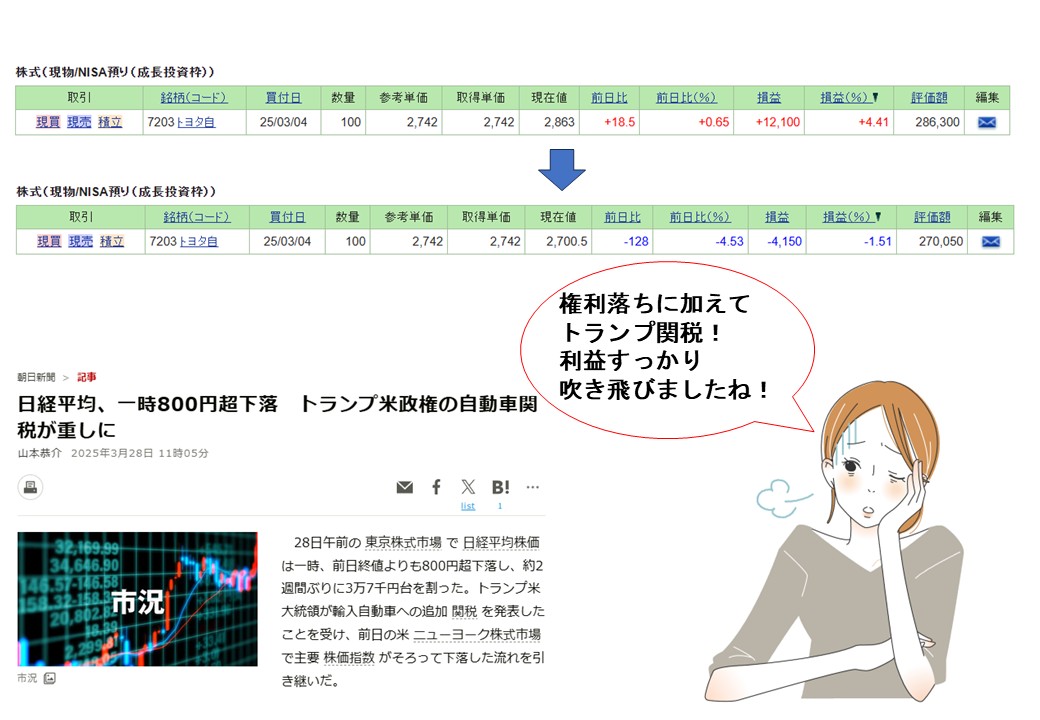1040x720 pixels.
Task: Click the print icon below the article byline
Action: pyautogui.click(x=30, y=487)
